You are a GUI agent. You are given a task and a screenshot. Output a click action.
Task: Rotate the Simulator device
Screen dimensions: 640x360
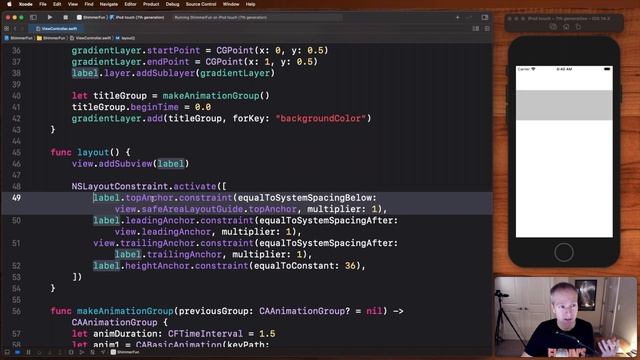pos(578,27)
